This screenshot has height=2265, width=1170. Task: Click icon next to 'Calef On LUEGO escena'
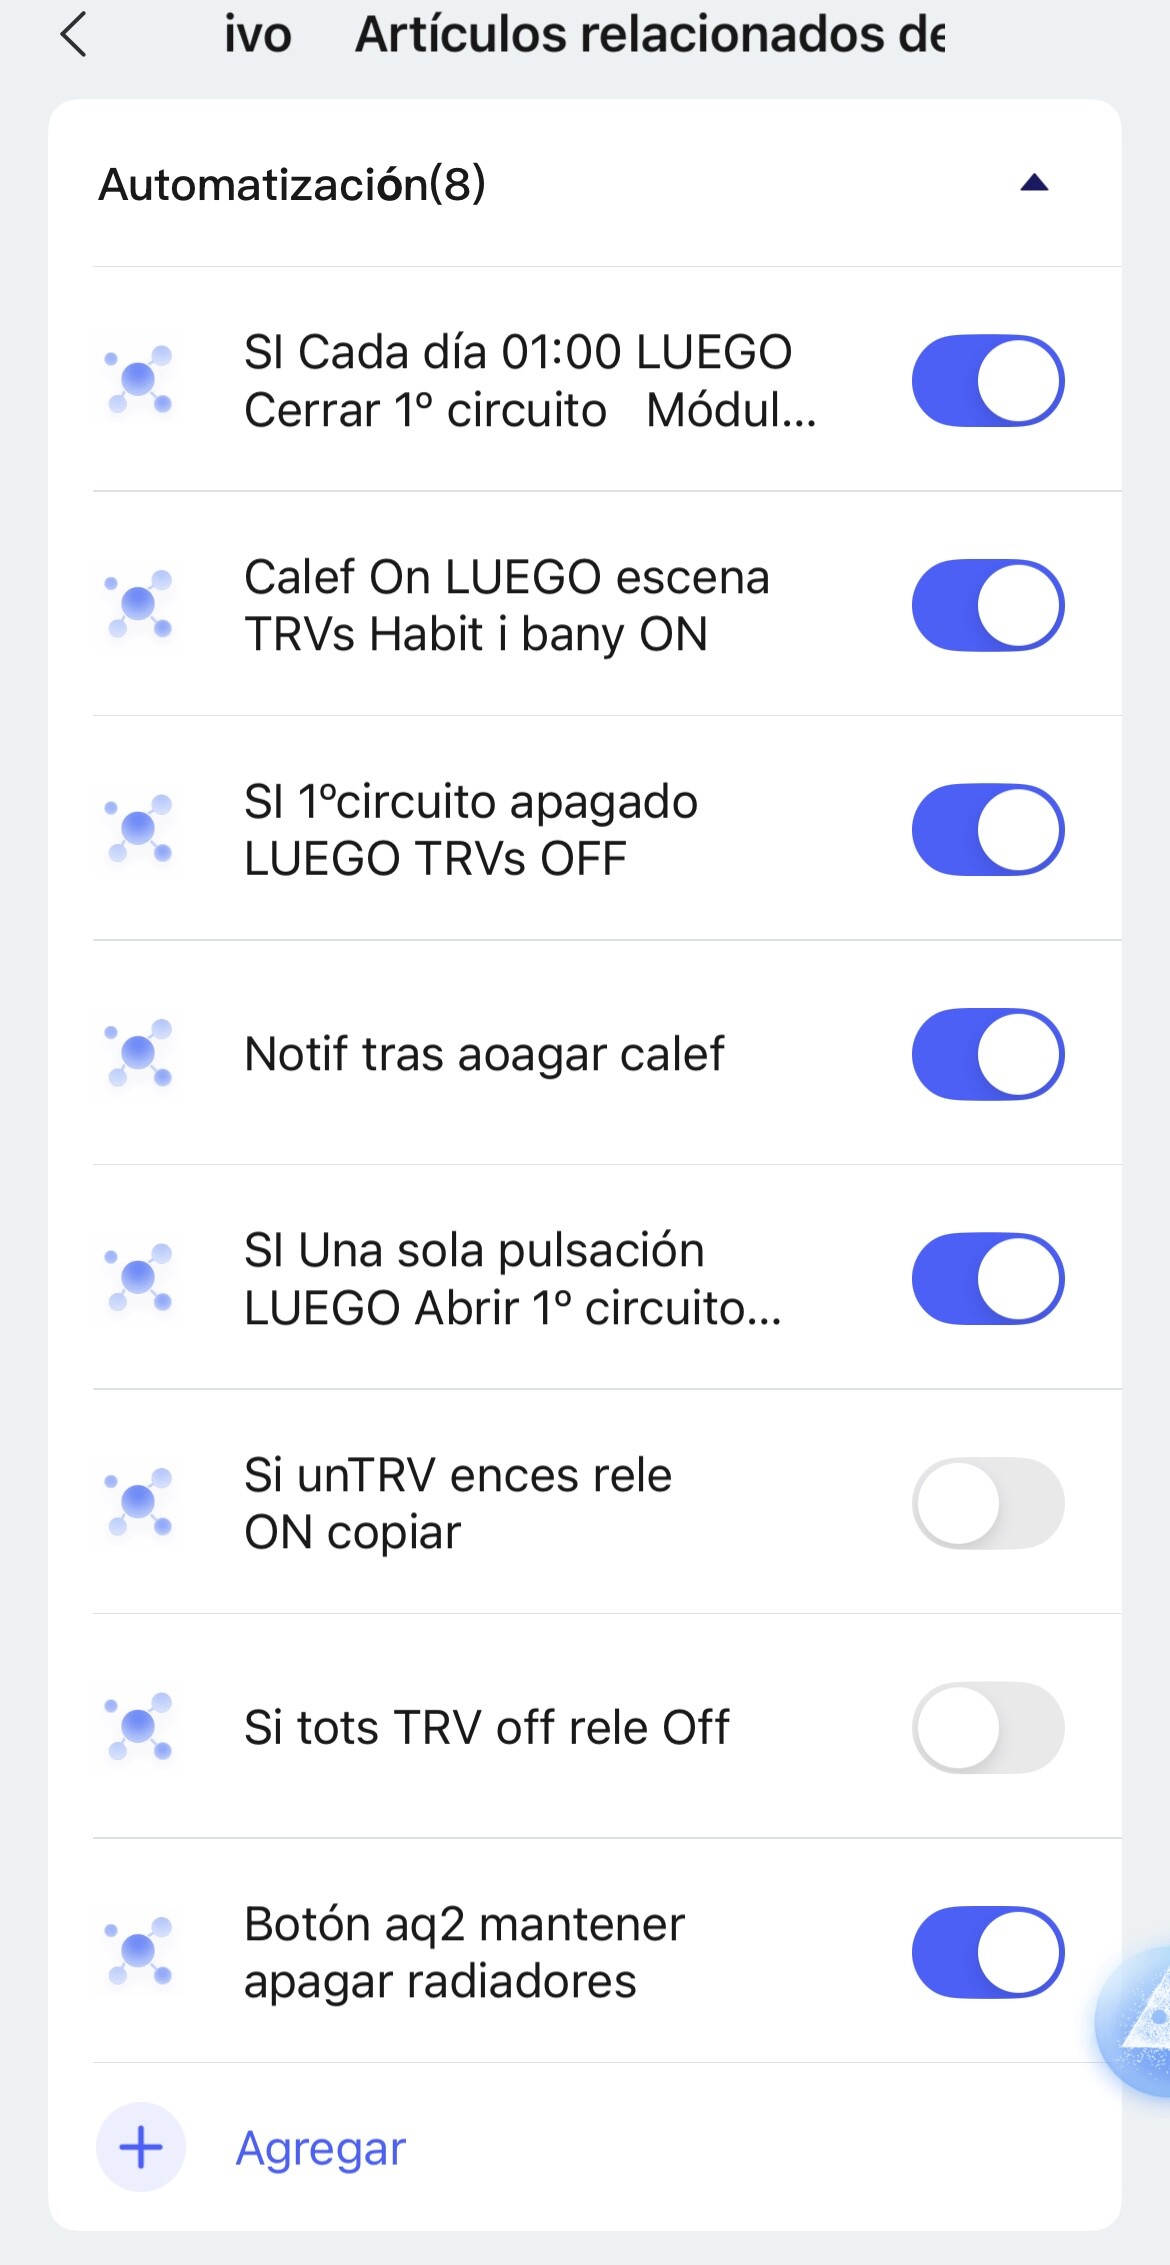coord(139,604)
